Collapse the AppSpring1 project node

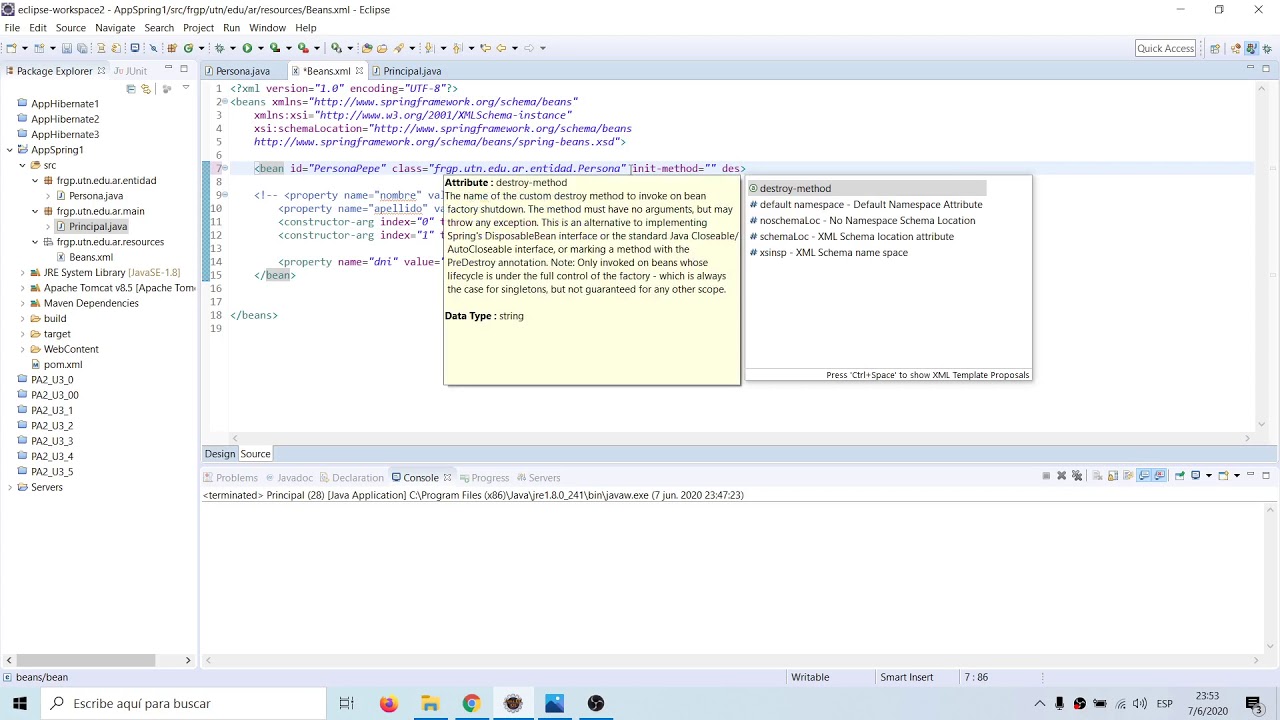[10, 150]
